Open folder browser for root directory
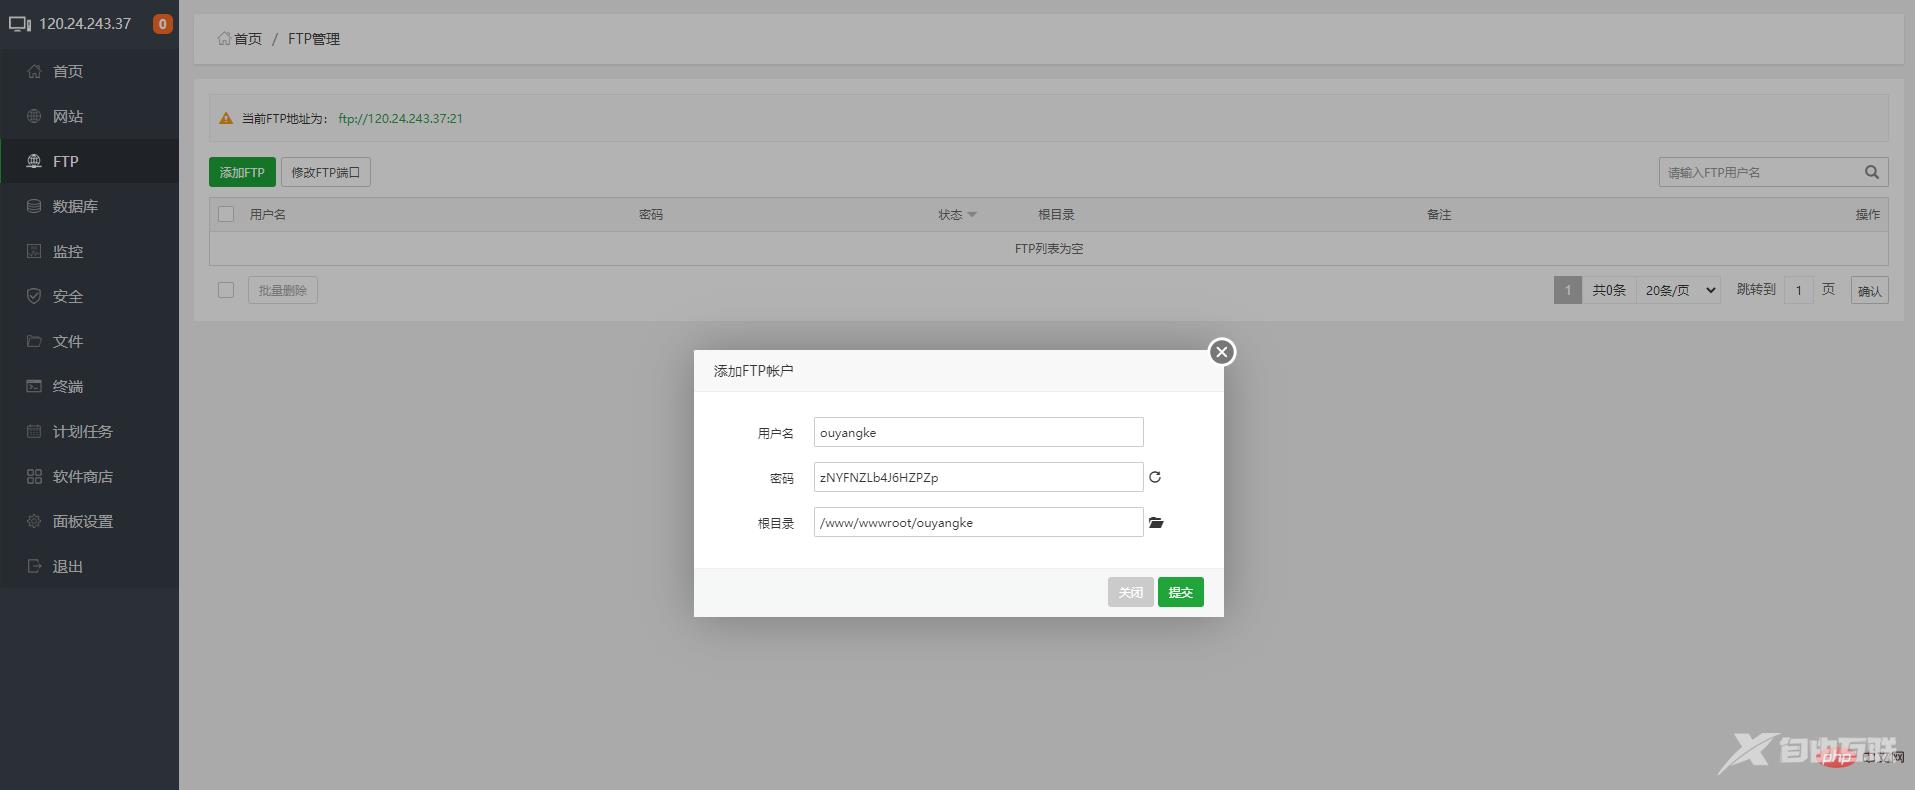 pos(1156,523)
